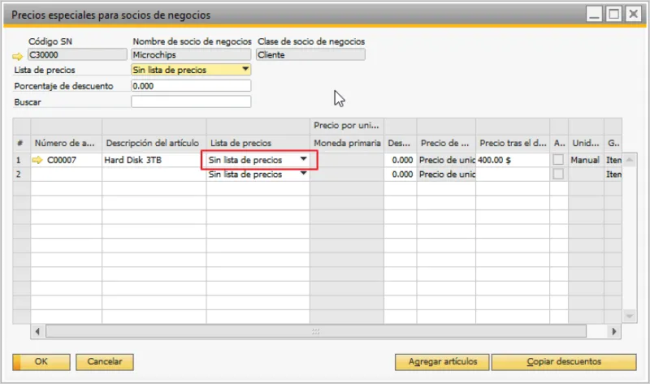650x384 pixels.
Task: Click the Copiar descuentos button
Action: 564,362
